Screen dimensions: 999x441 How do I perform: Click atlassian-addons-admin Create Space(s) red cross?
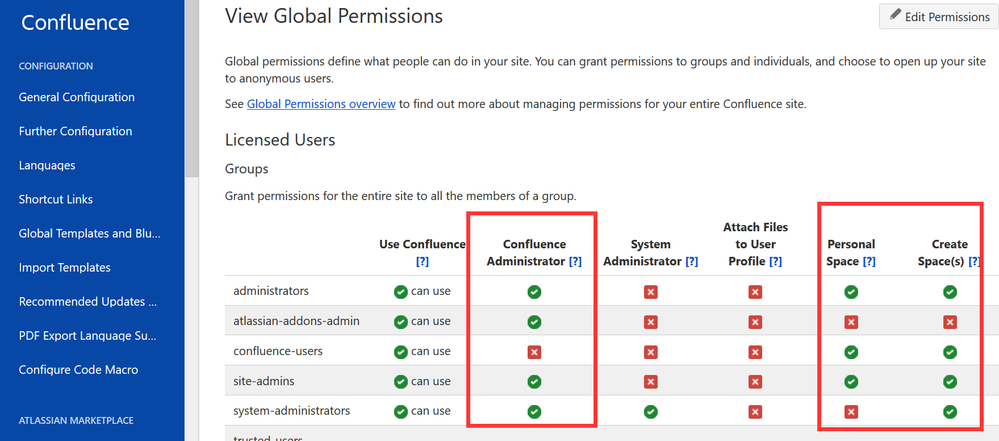click(x=950, y=322)
